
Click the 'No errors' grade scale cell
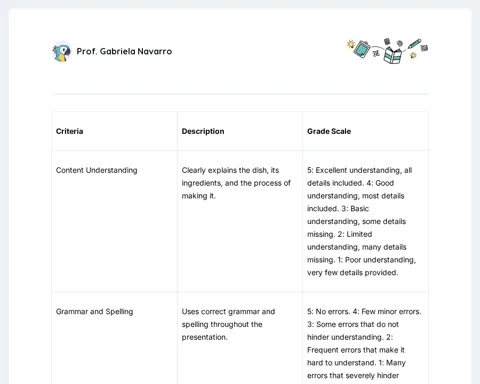[x=365, y=338]
